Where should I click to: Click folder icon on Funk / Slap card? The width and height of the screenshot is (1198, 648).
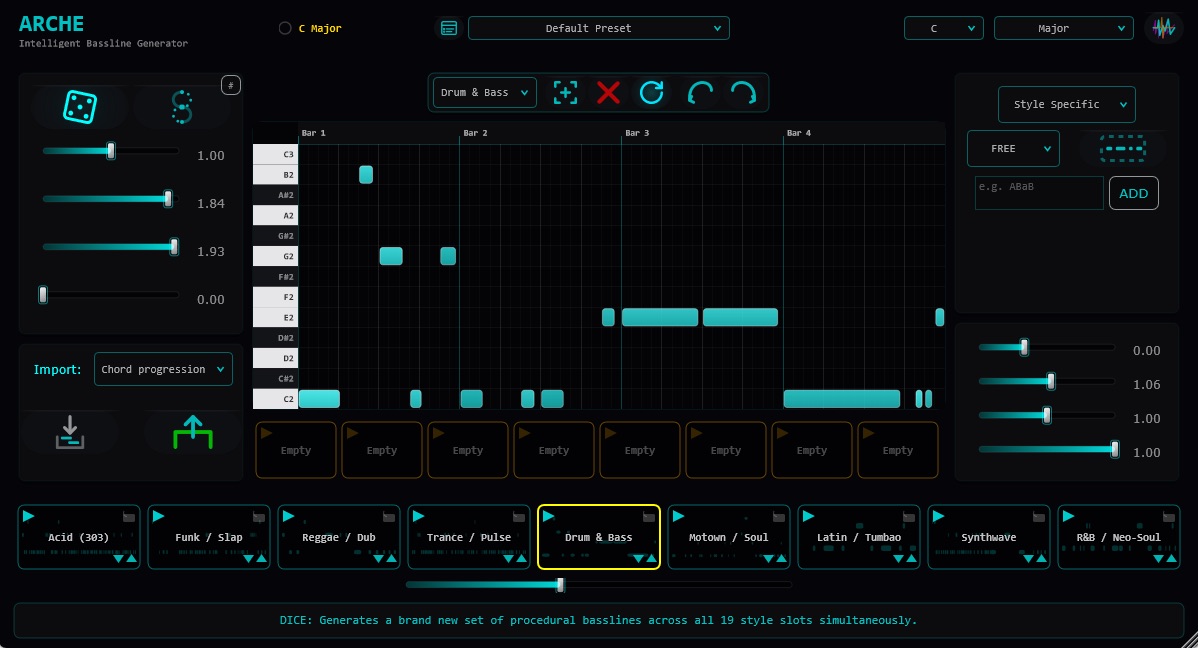tap(259, 517)
